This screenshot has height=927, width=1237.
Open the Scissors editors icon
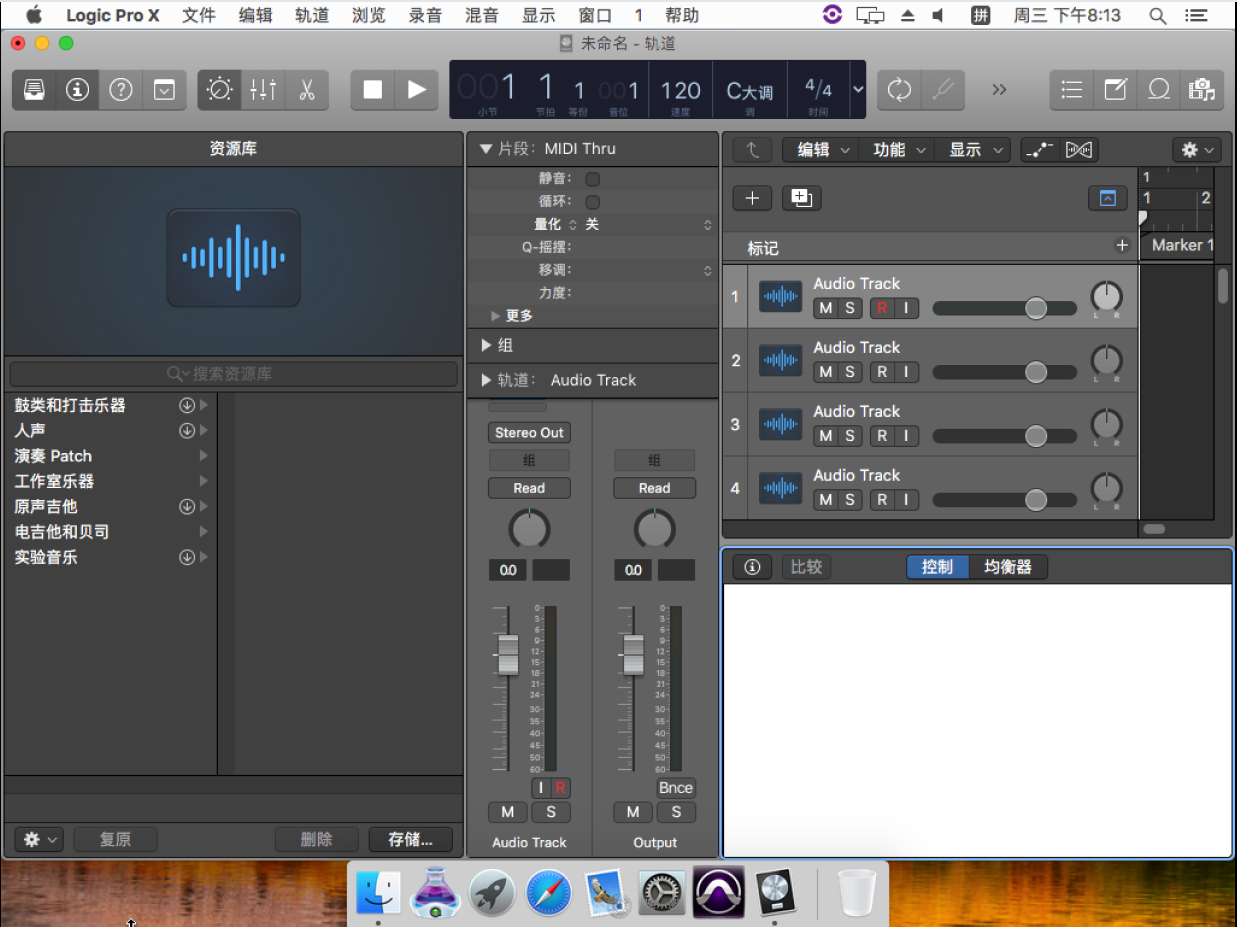point(307,90)
